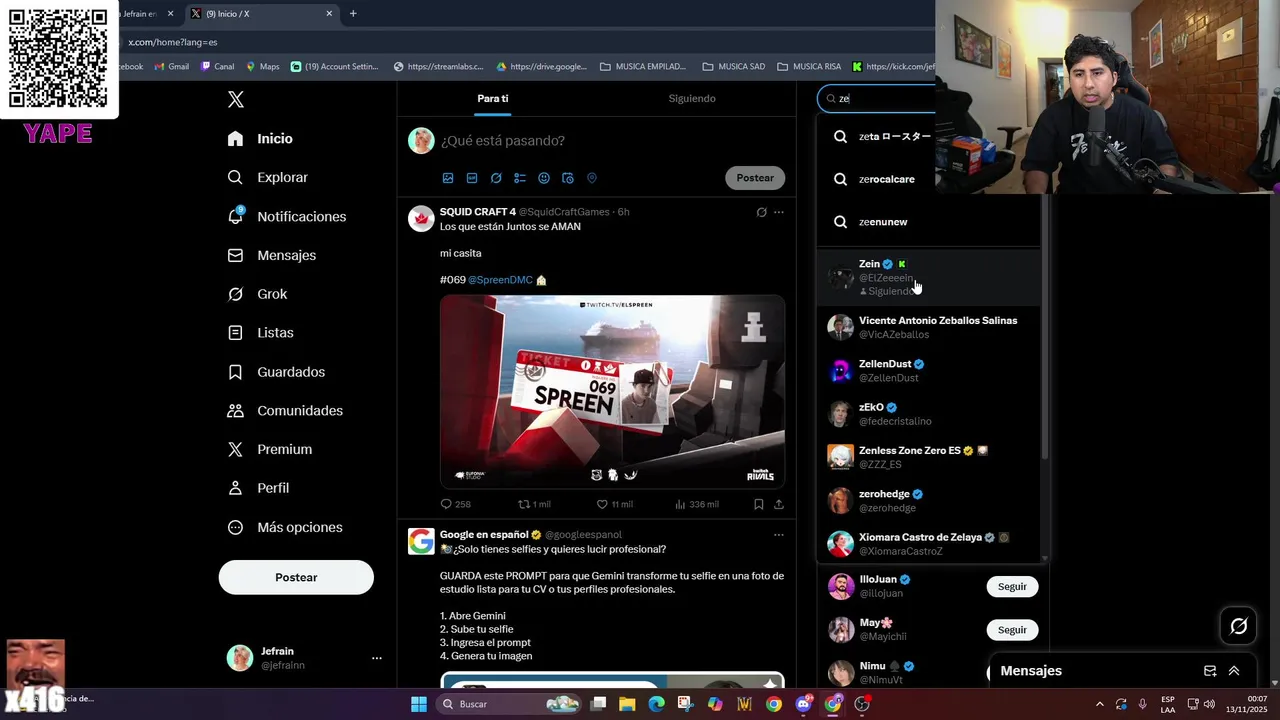Select ZellenDust in search results
1280x720 pixels.
928,371
